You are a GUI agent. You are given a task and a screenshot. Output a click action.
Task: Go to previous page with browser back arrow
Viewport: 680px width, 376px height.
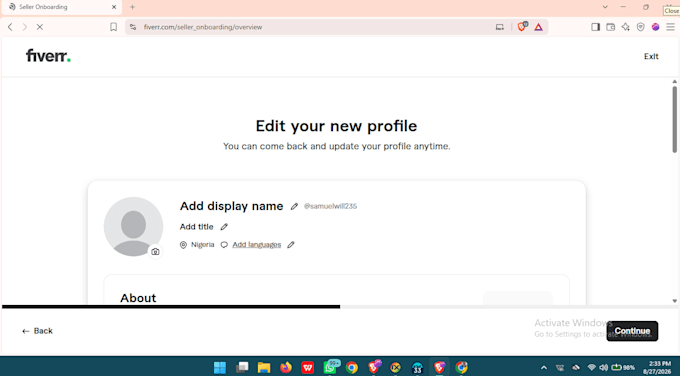[x=10, y=27]
